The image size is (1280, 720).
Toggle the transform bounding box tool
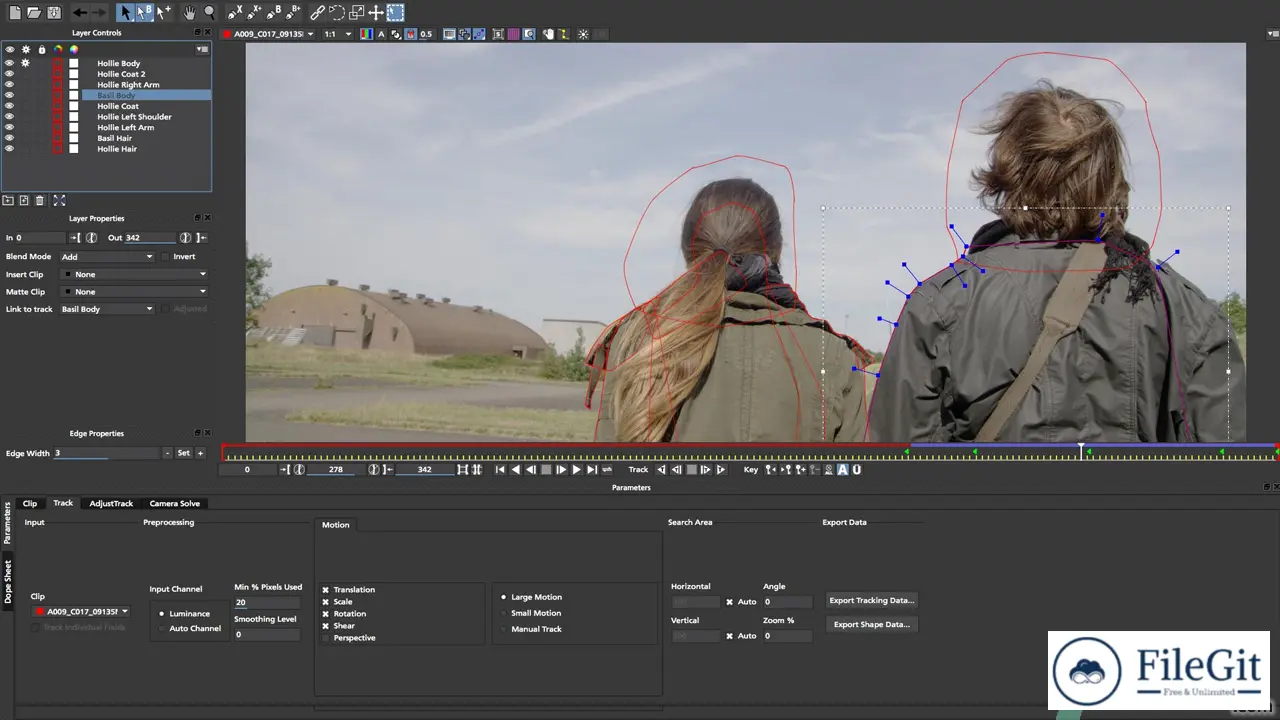point(396,13)
